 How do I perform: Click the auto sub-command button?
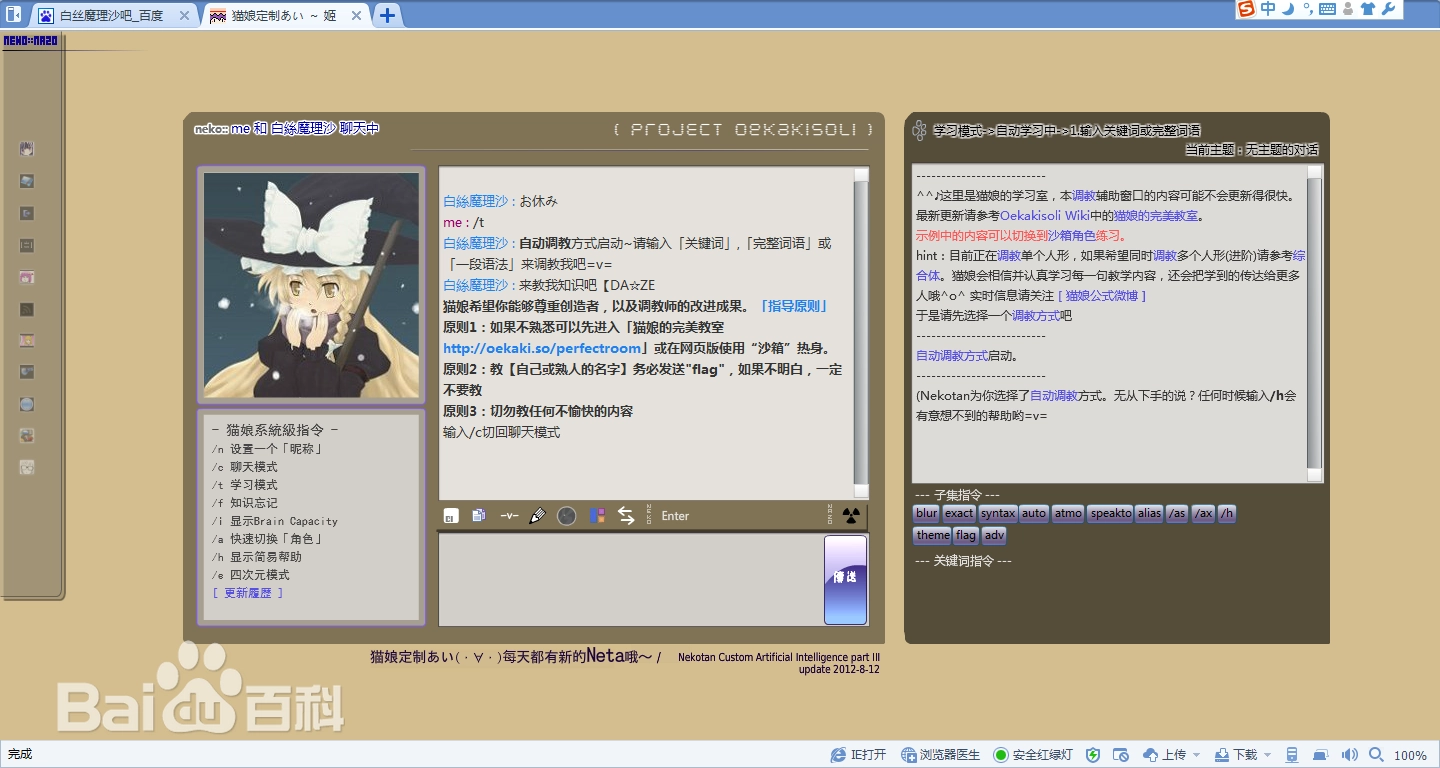(1034, 513)
